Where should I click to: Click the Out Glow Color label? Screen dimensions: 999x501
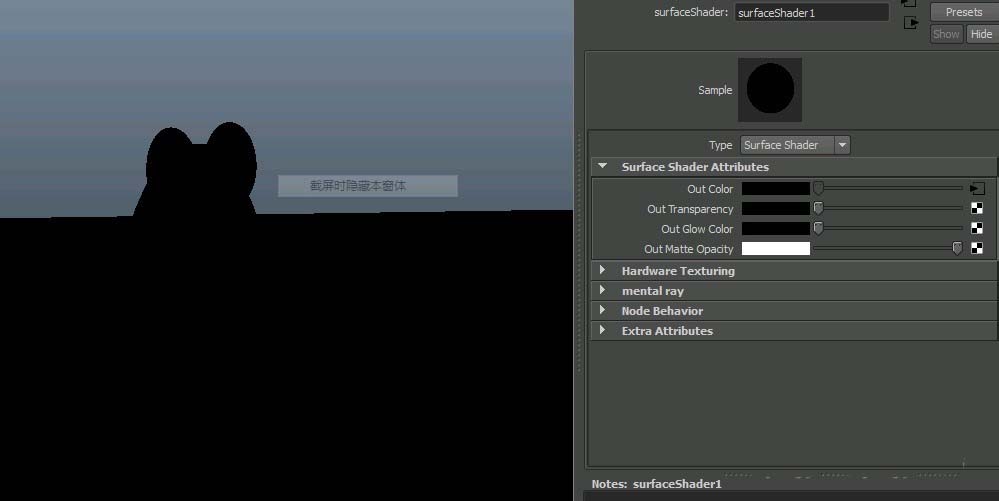point(697,229)
